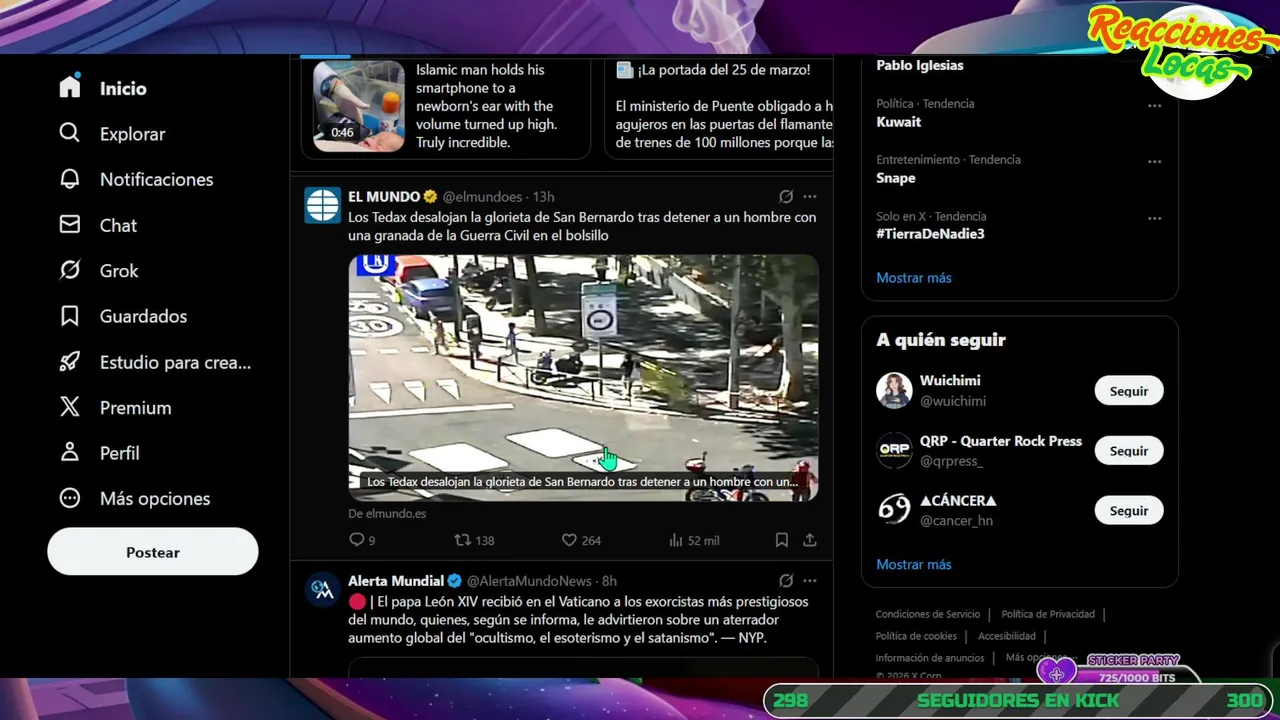View analytics of EL MUNDO post
The height and width of the screenshot is (720, 1280).
click(693, 540)
